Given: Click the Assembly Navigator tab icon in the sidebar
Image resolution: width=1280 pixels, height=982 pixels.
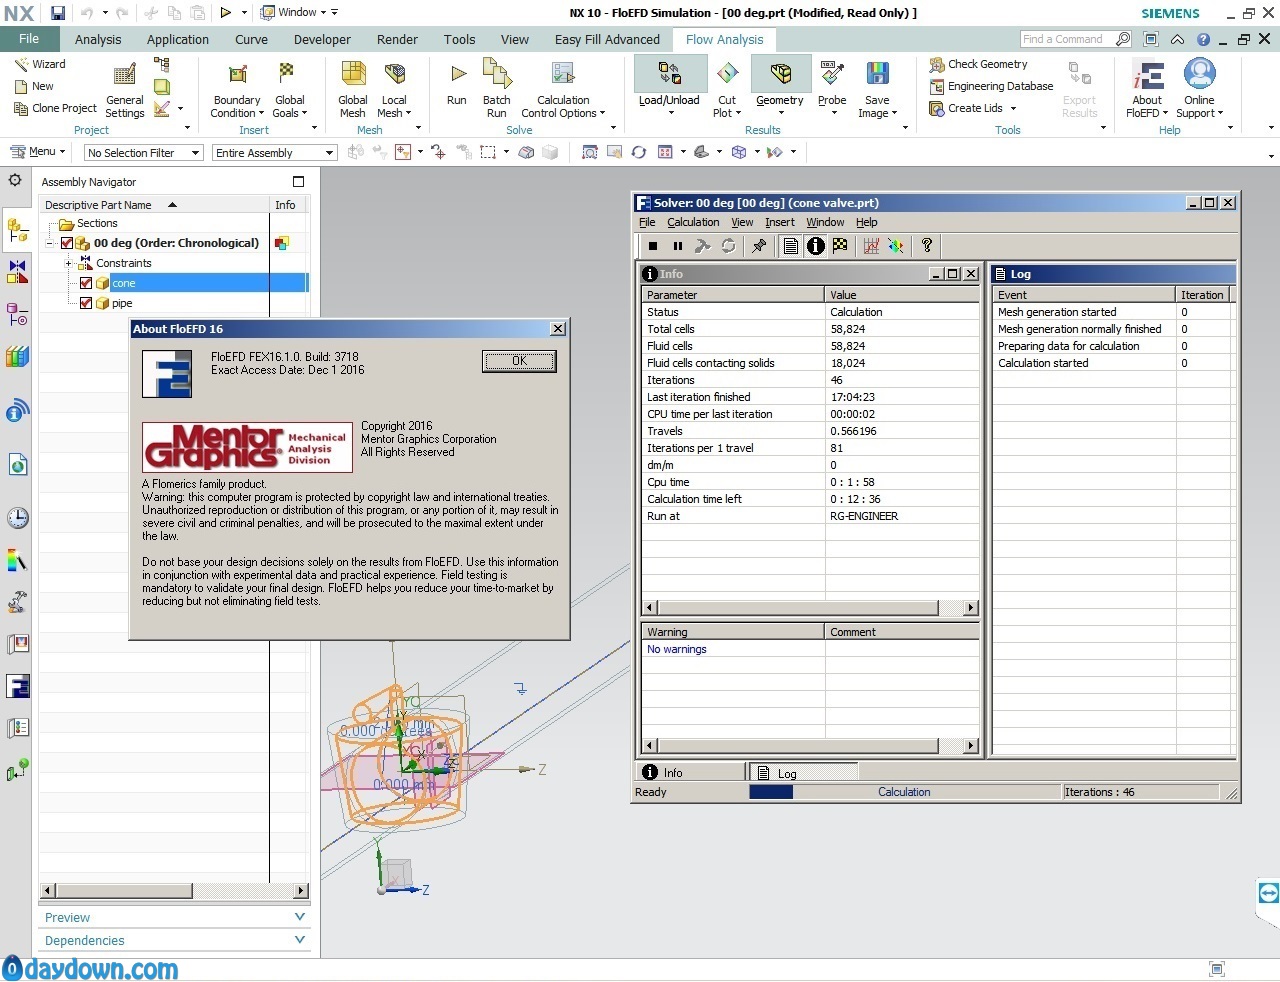Looking at the screenshot, I should point(17,232).
